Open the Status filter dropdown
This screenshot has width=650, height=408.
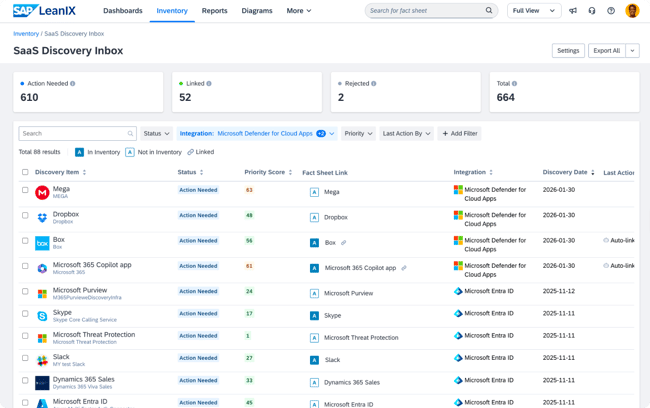tap(156, 134)
